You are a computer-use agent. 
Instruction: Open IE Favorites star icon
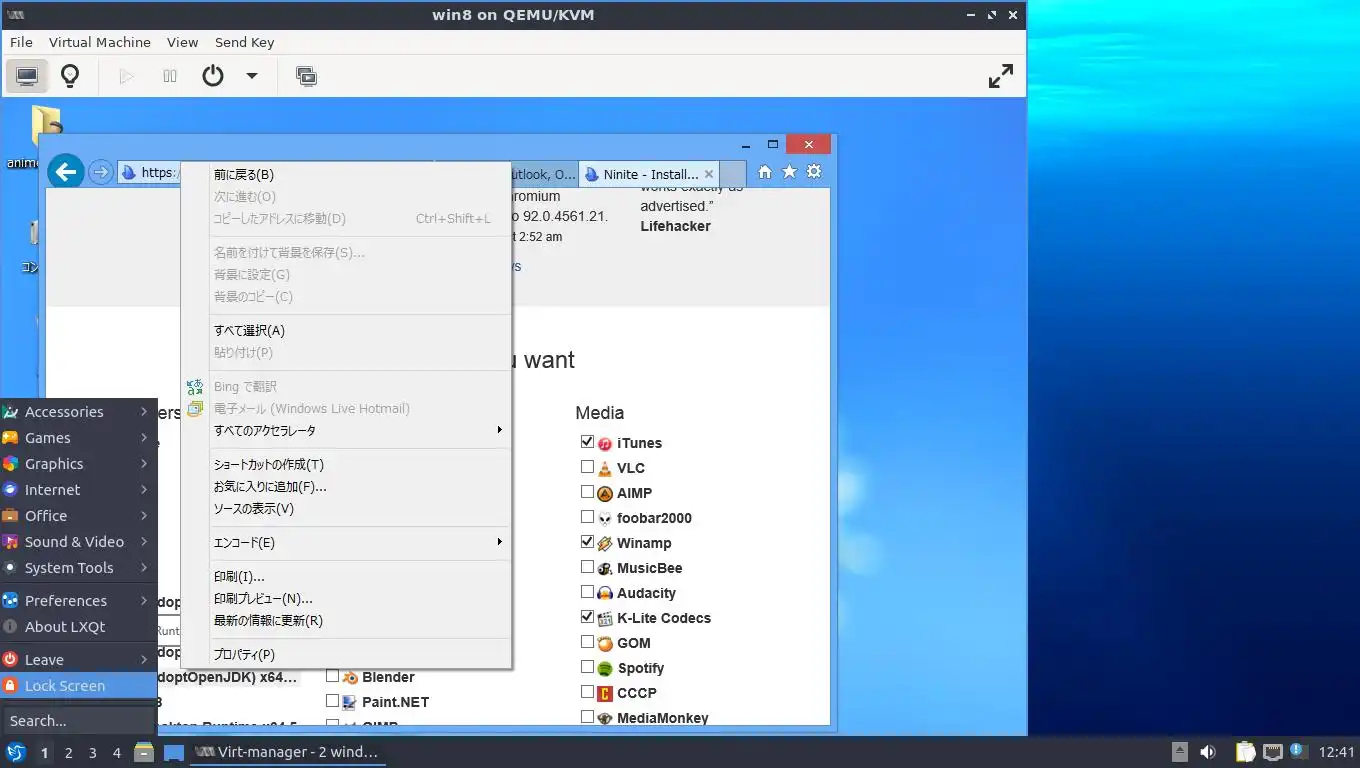789,172
